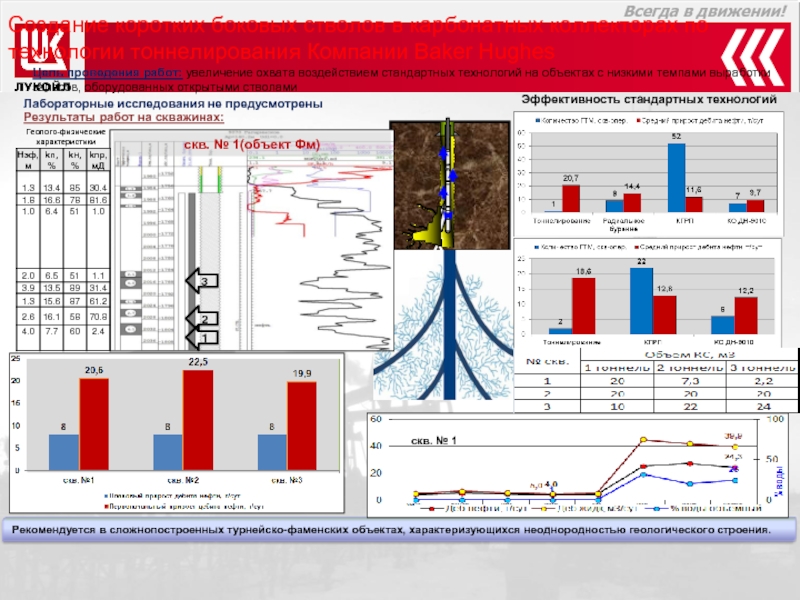Click the brown rock wellbore tool picture

pyautogui.click(x=449, y=185)
